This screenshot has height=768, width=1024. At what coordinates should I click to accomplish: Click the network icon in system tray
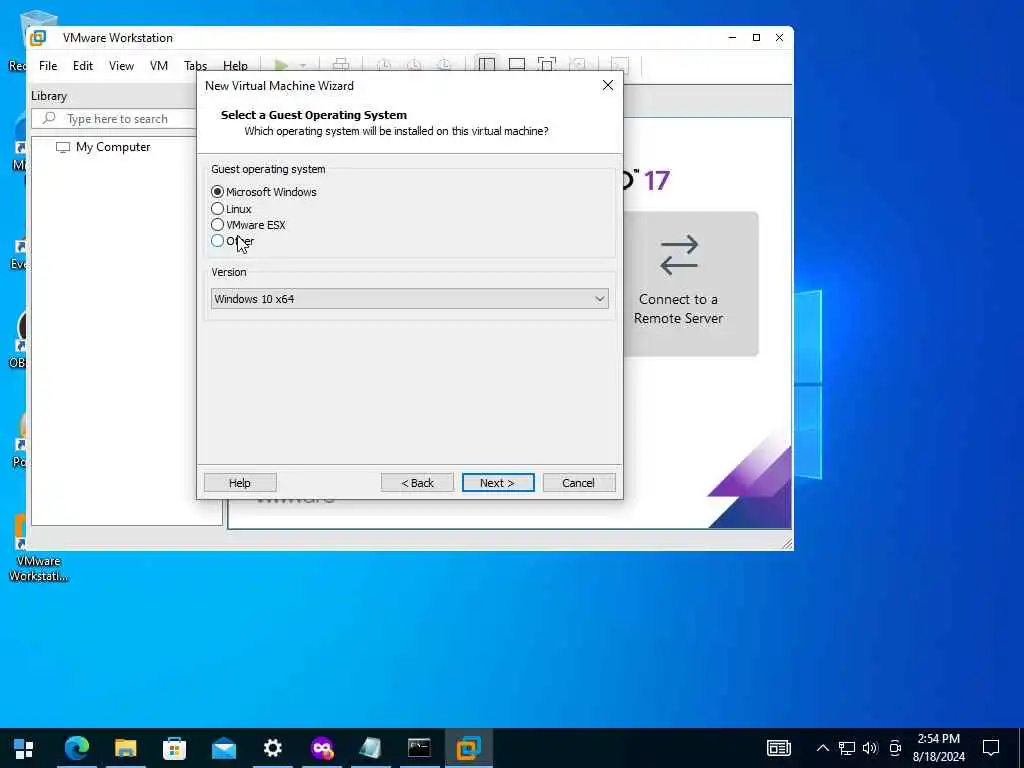(x=847, y=748)
